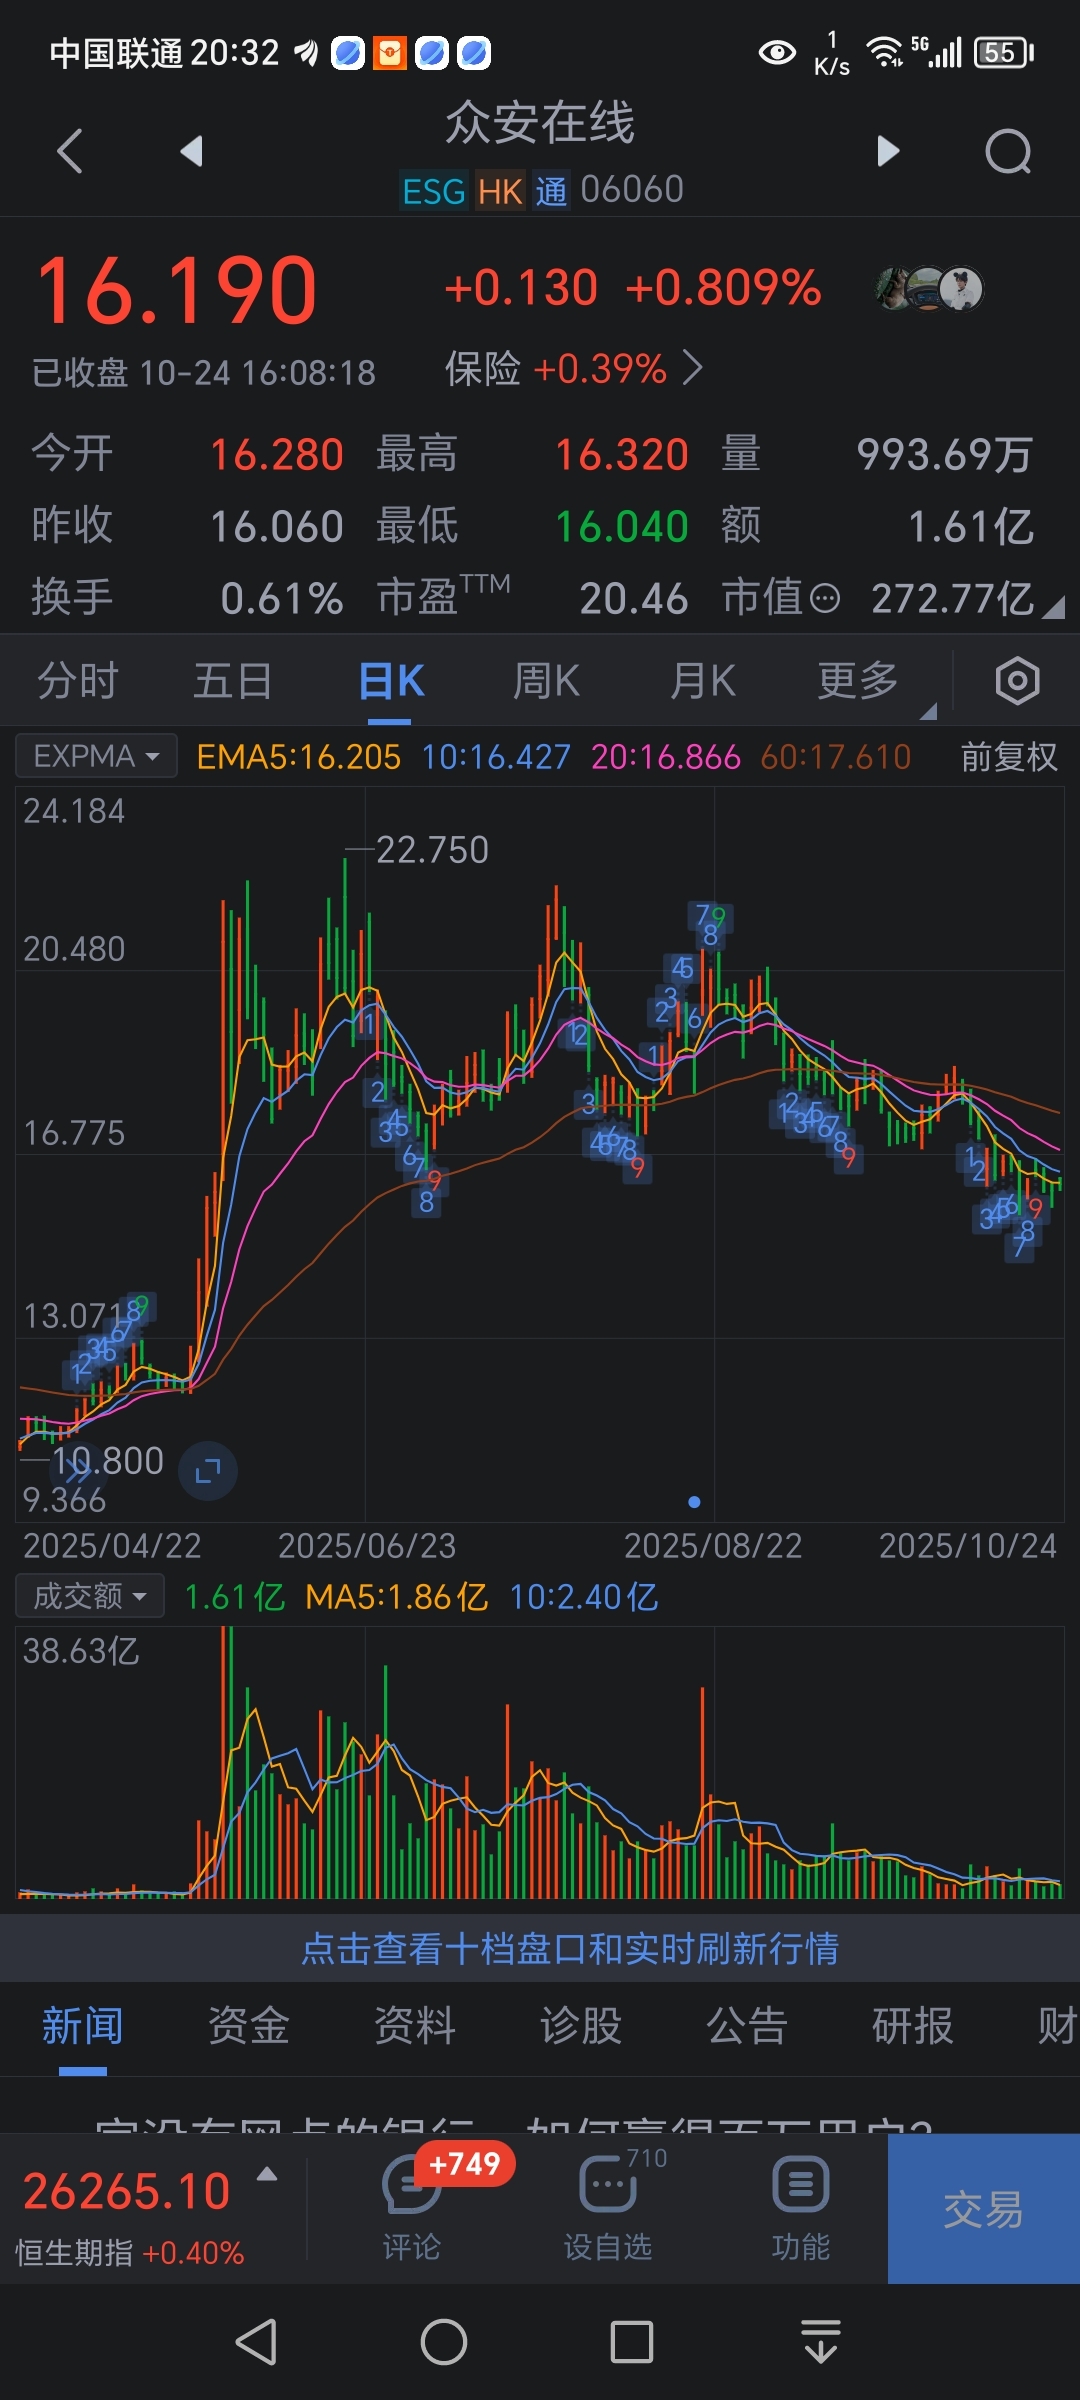Select the 日K chart tab

(x=391, y=681)
